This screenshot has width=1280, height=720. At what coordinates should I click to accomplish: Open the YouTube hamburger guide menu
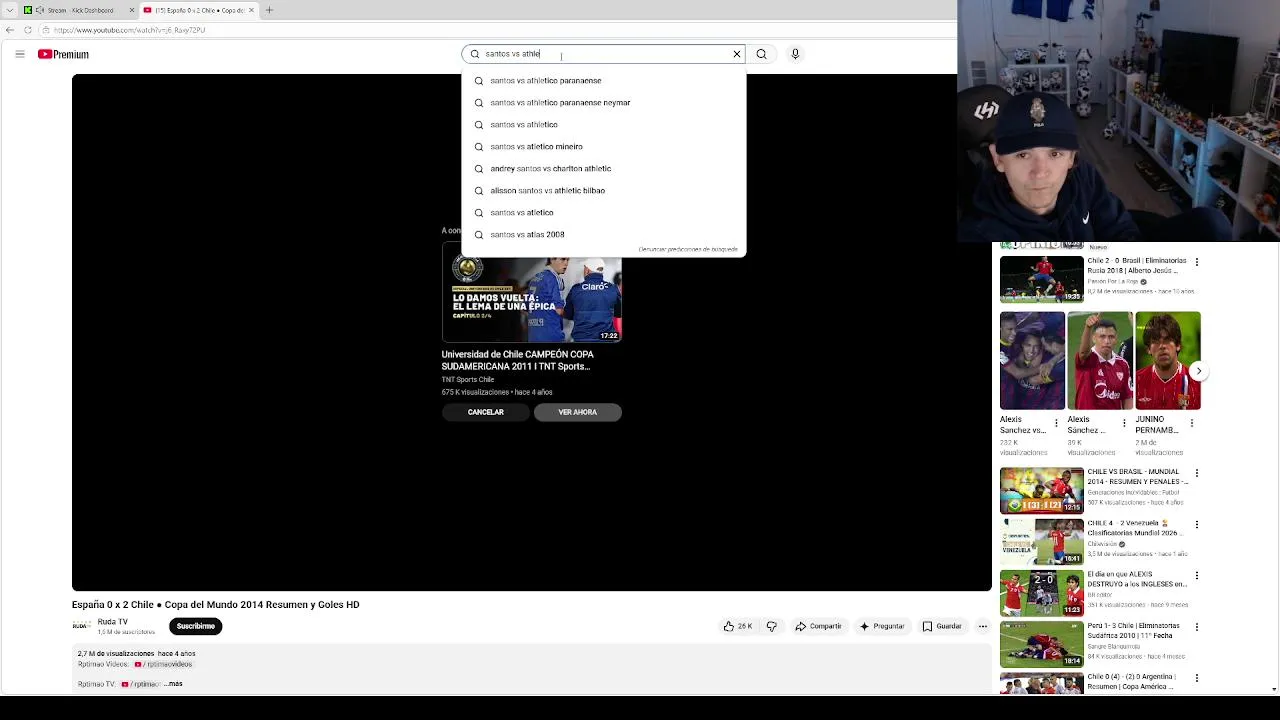tap(19, 54)
